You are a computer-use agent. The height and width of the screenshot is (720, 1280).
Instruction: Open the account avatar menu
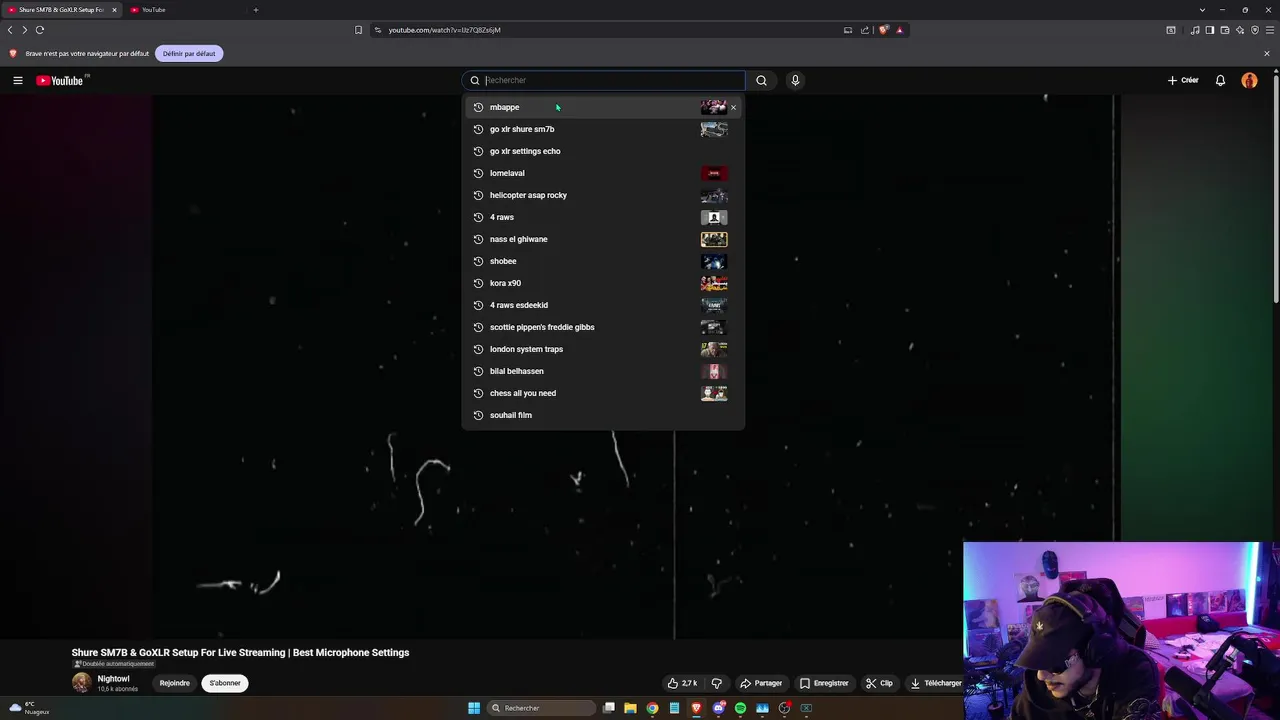pos(1249,80)
